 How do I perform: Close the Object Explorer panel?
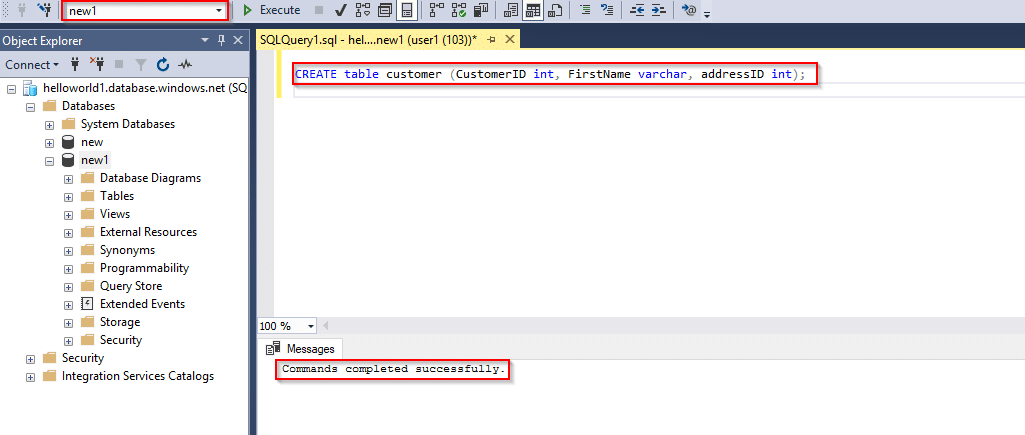tap(238, 41)
